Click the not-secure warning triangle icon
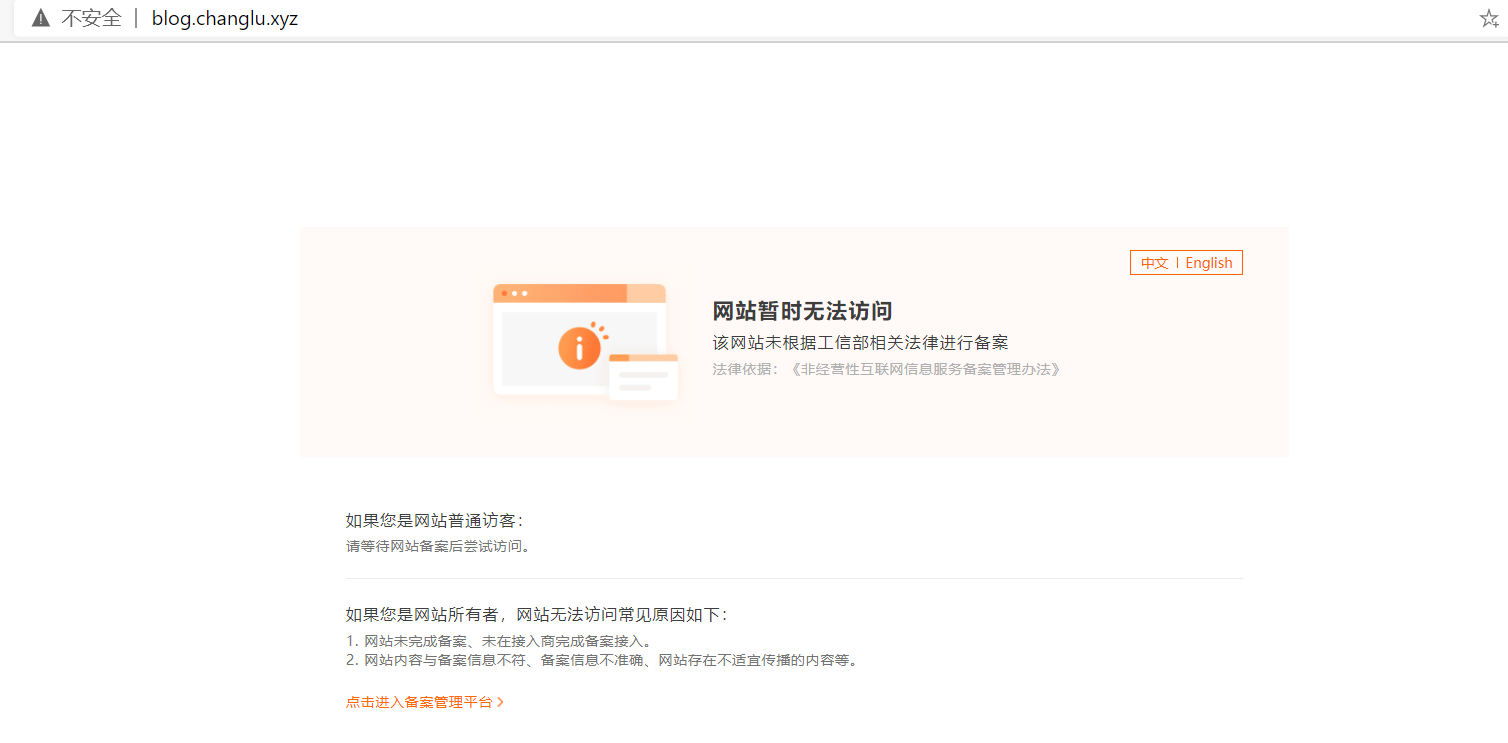Image resolution: width=1508 pixels, height=743 pixels. pyautogui.click(x=40, y=18)
